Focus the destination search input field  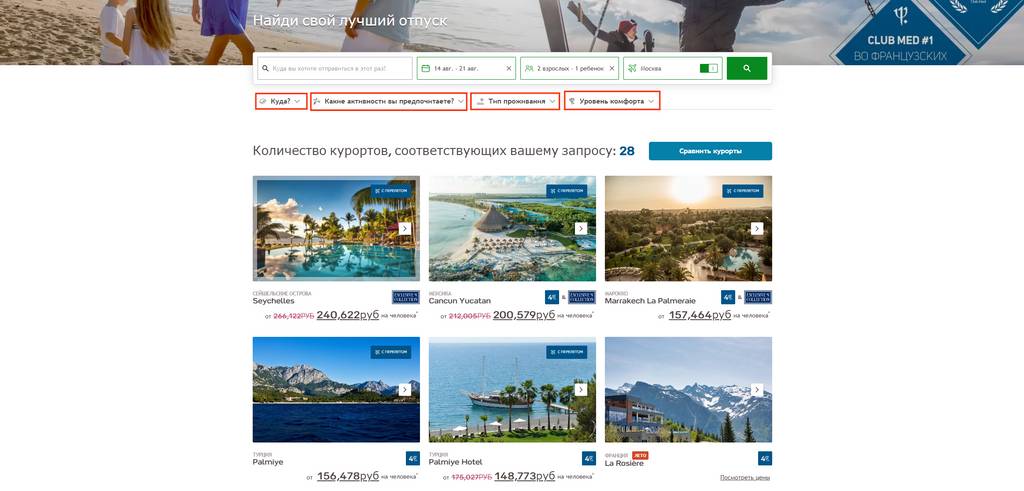[334, 68]
